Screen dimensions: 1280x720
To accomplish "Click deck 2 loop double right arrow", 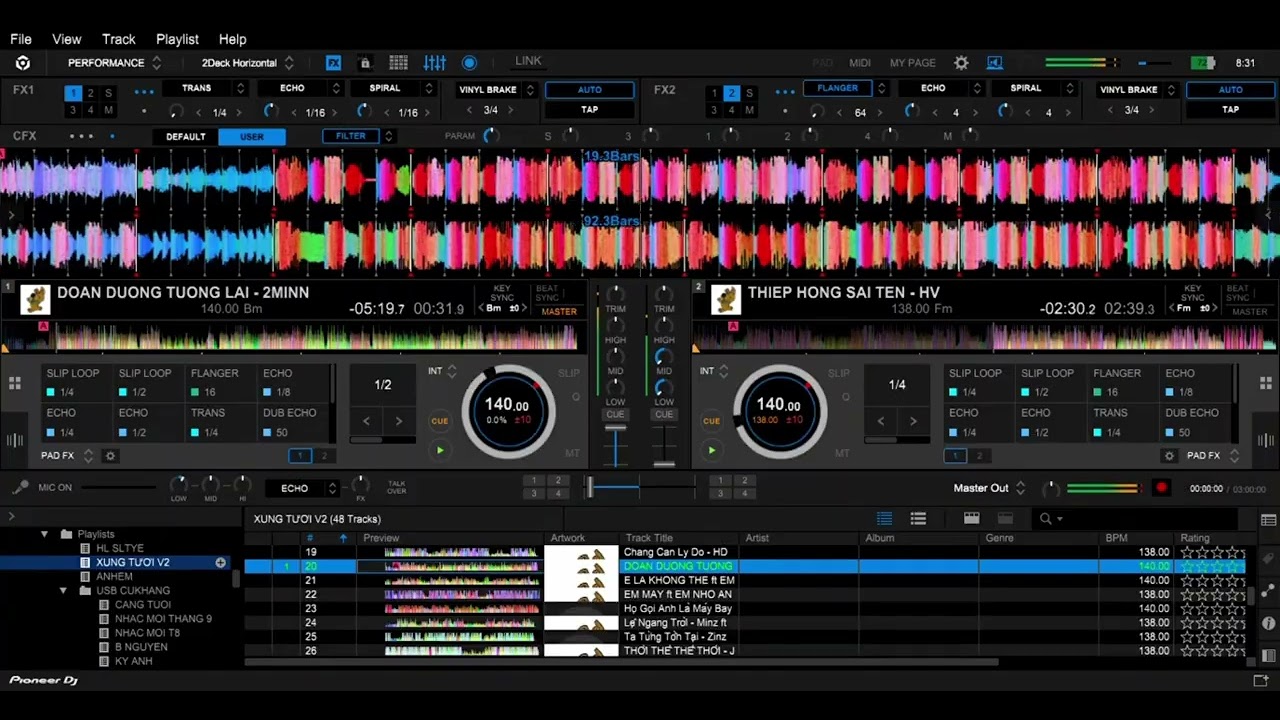I will coord(913,421).
